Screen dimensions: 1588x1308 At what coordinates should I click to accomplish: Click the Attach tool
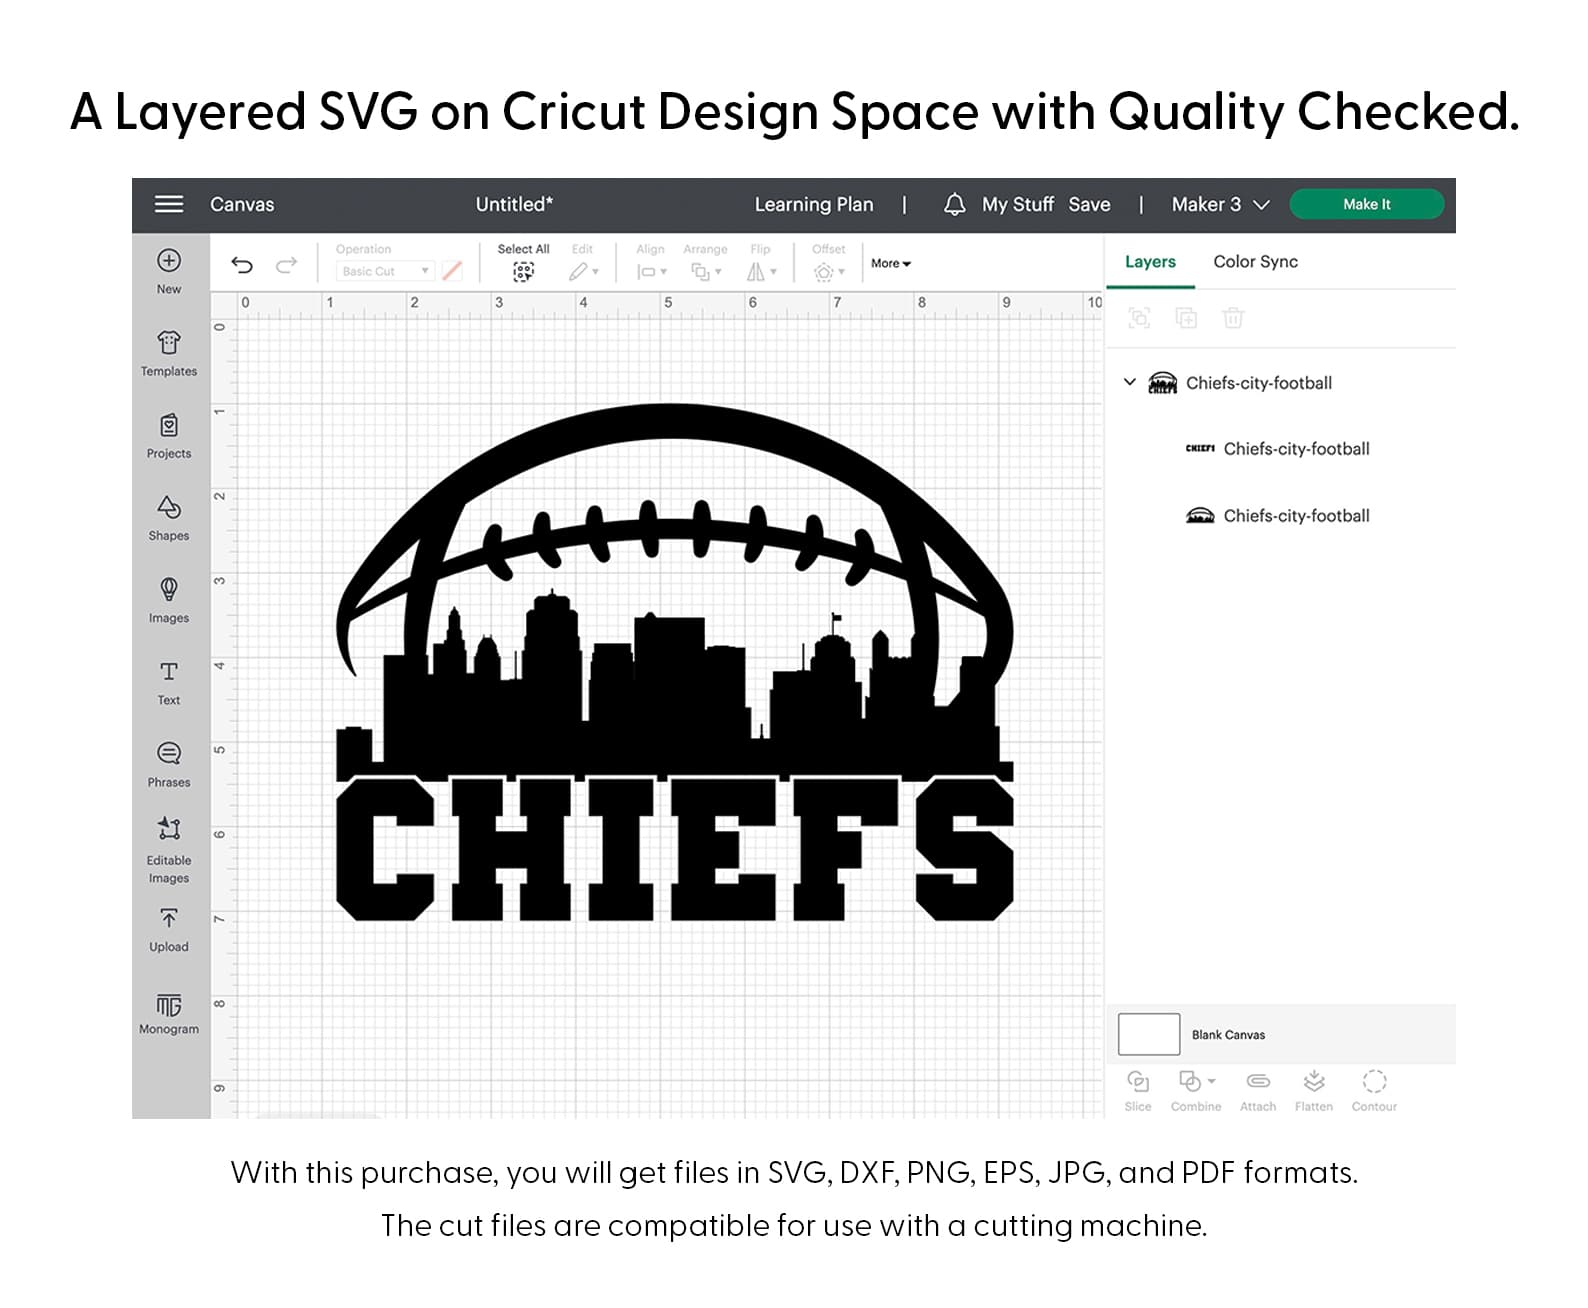pyautogui.click(x=1258, y=1090)
